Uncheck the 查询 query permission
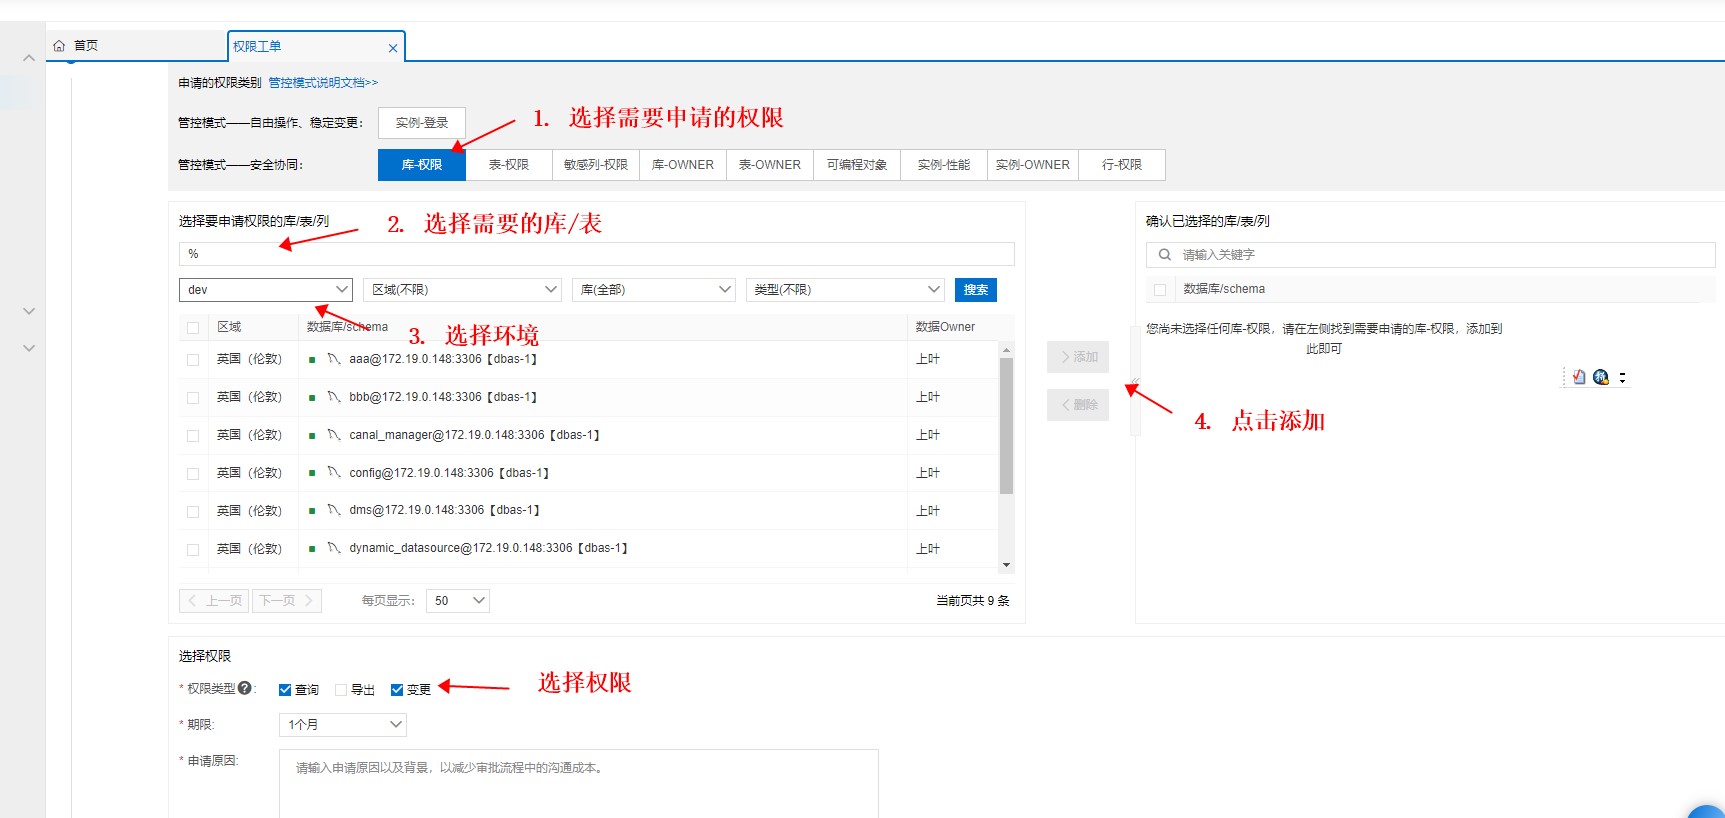 tap(285, 690)
